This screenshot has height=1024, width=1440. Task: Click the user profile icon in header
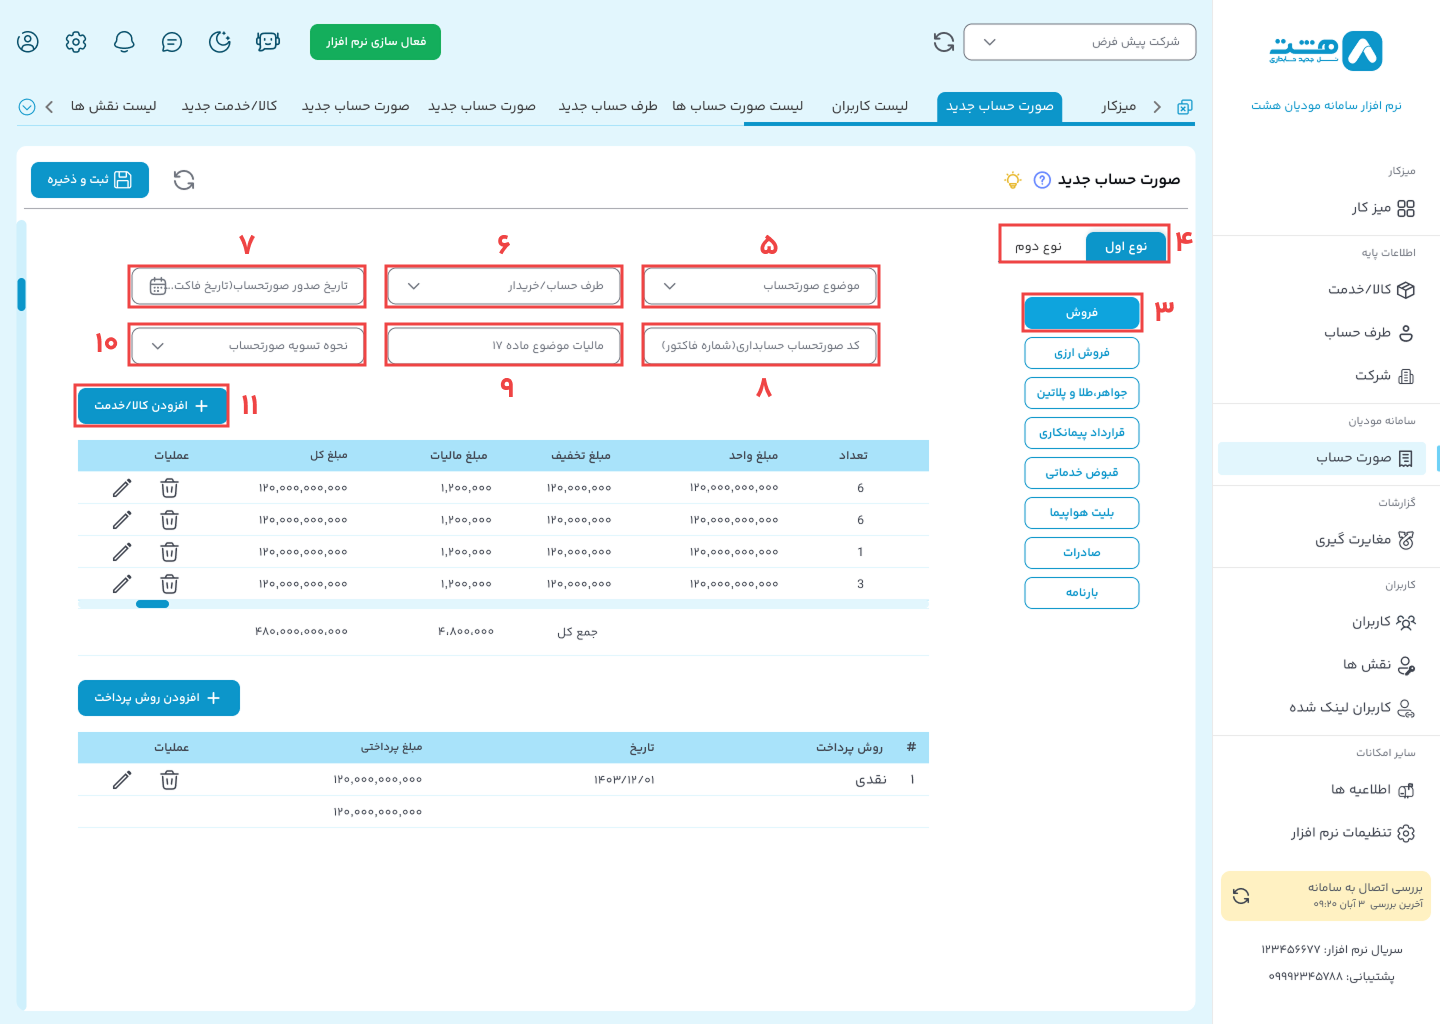pyautogui.click(x=28, y=42)
